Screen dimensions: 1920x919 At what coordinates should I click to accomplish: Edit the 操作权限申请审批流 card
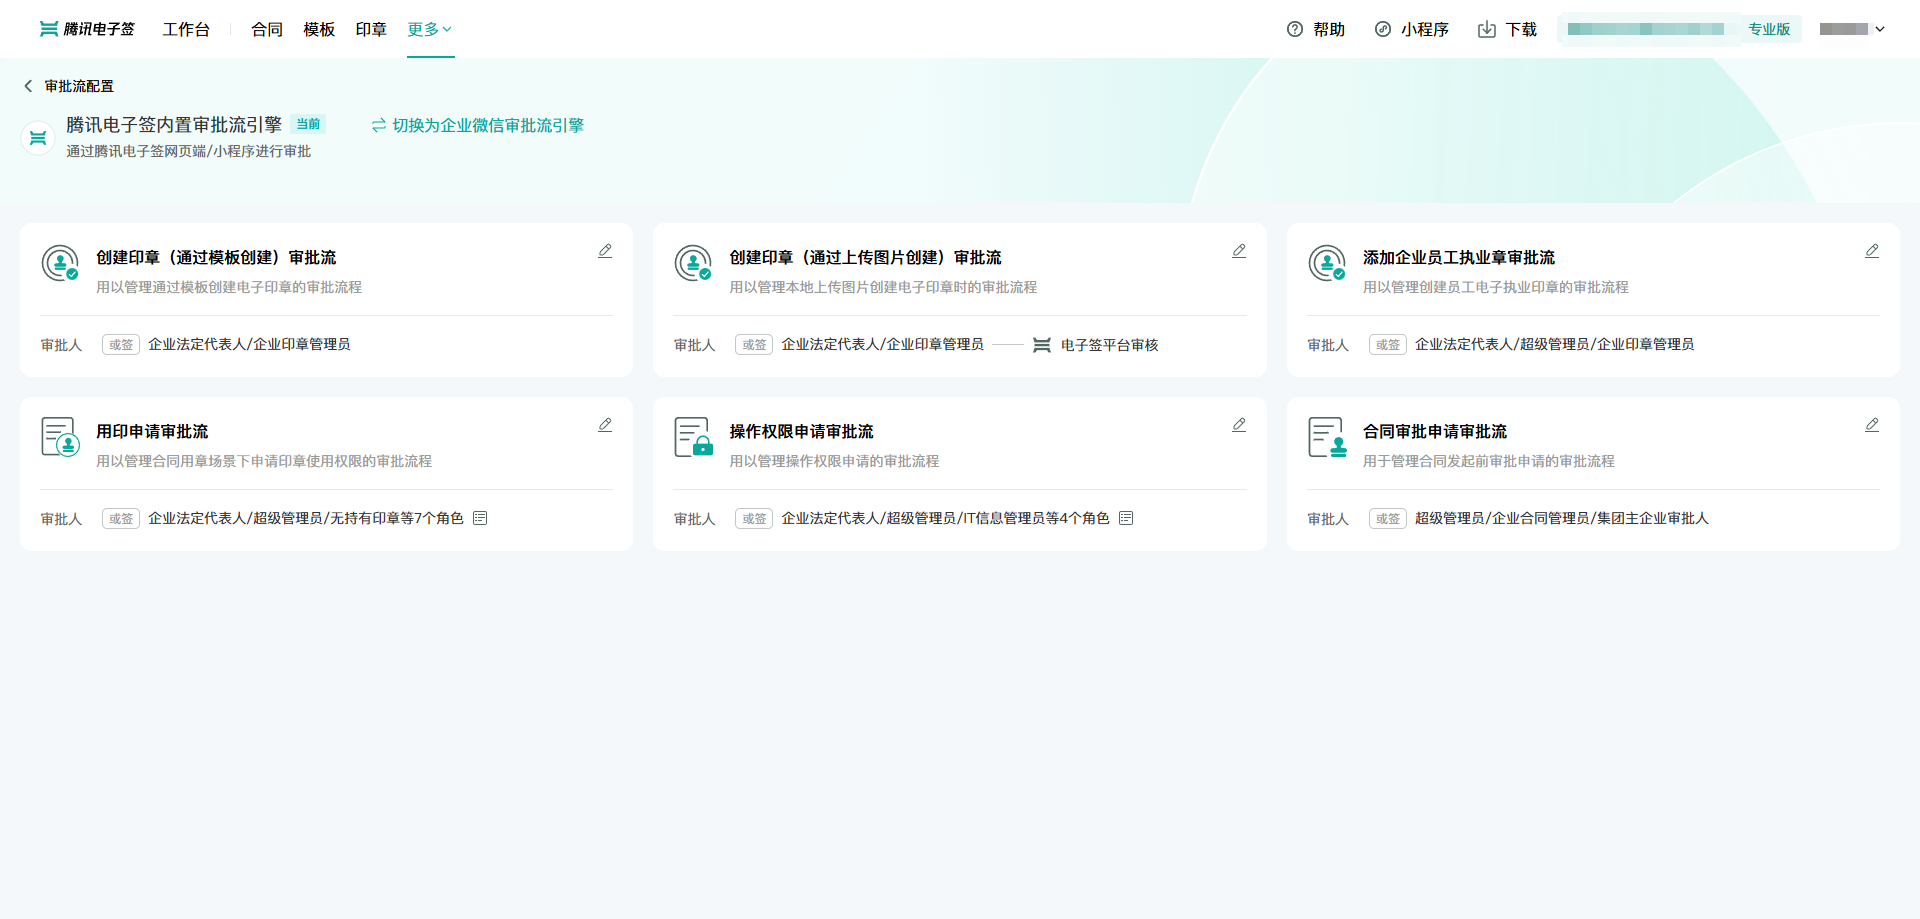pyautogui.click(x=1238, y=425)
